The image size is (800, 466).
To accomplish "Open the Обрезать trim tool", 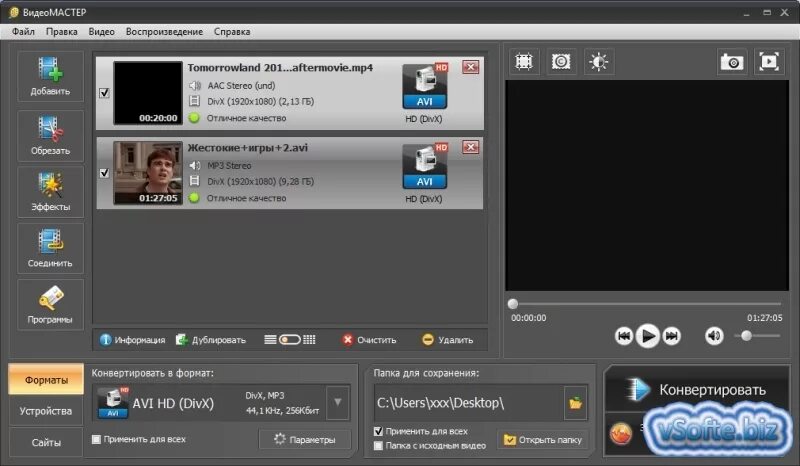I will (50, 135).
